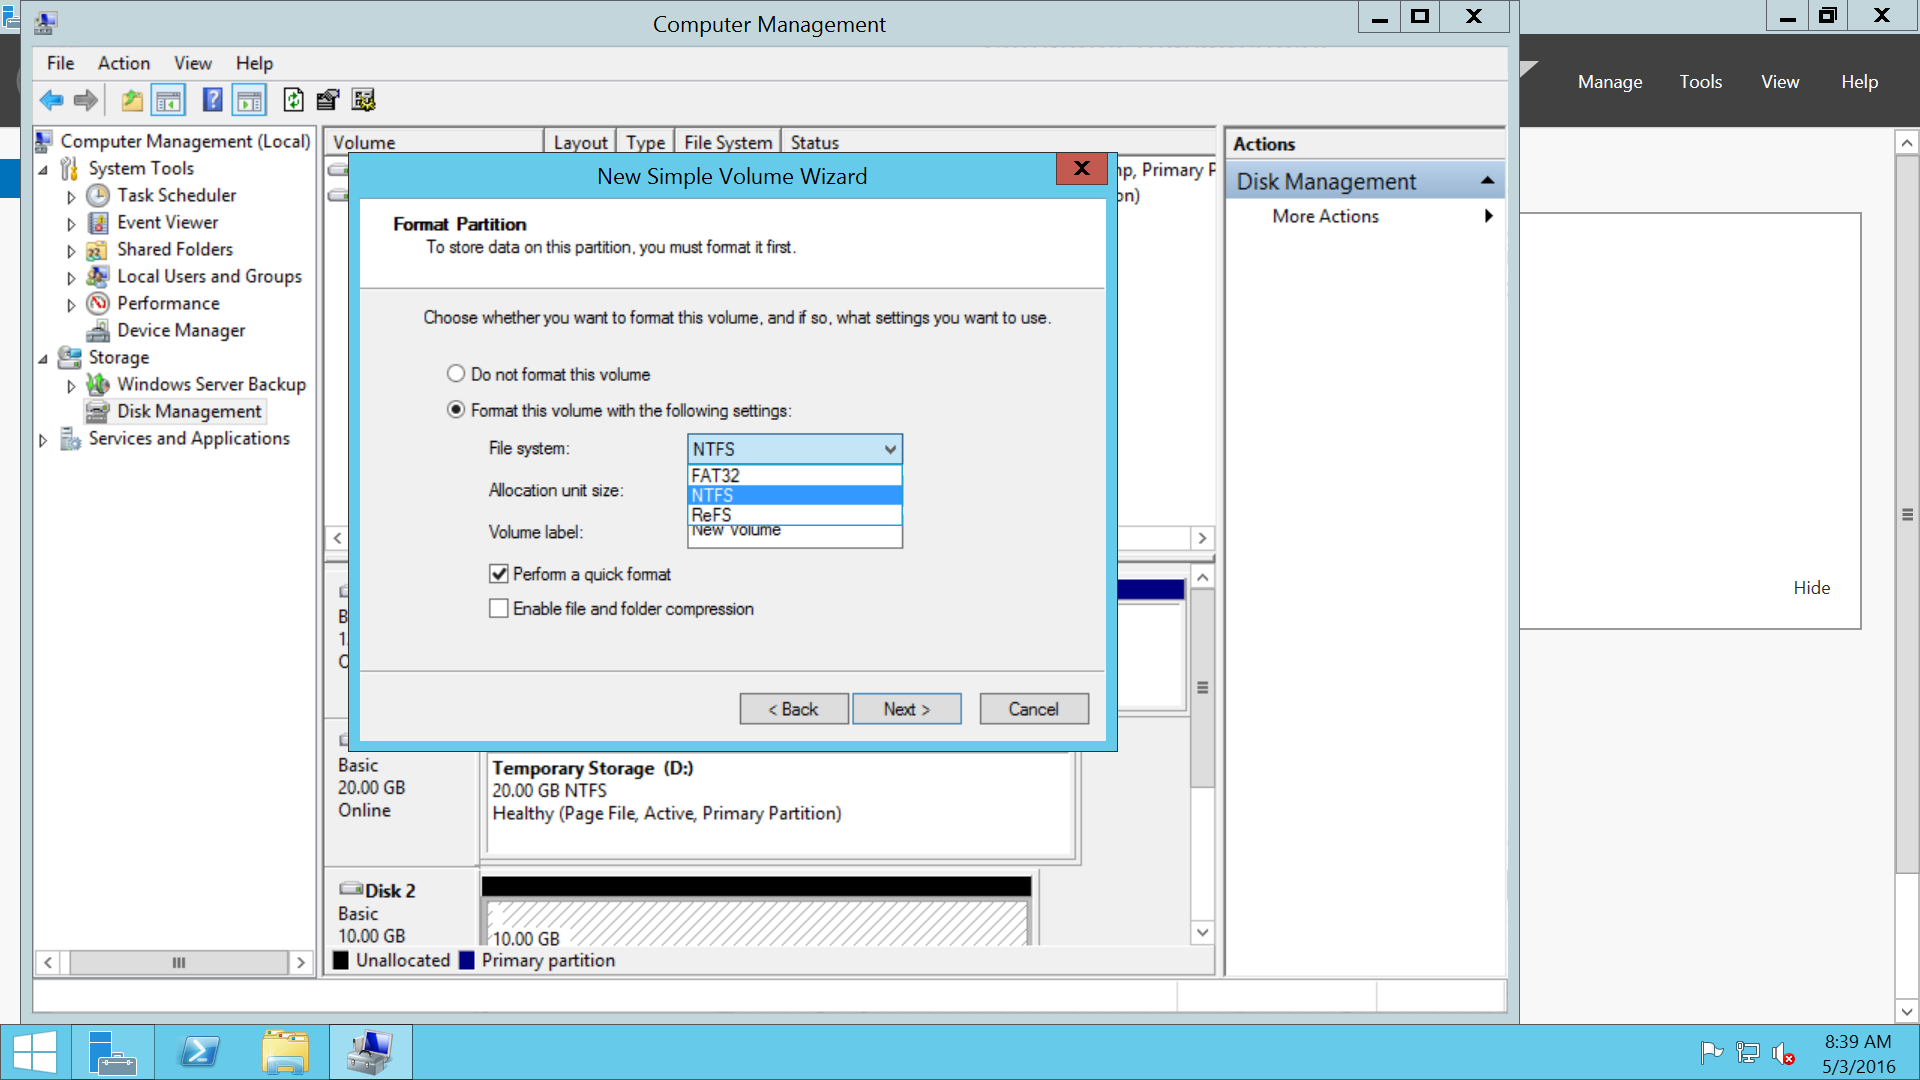
Task: Open Tools menu in Server Manager
Action: 1700,82
